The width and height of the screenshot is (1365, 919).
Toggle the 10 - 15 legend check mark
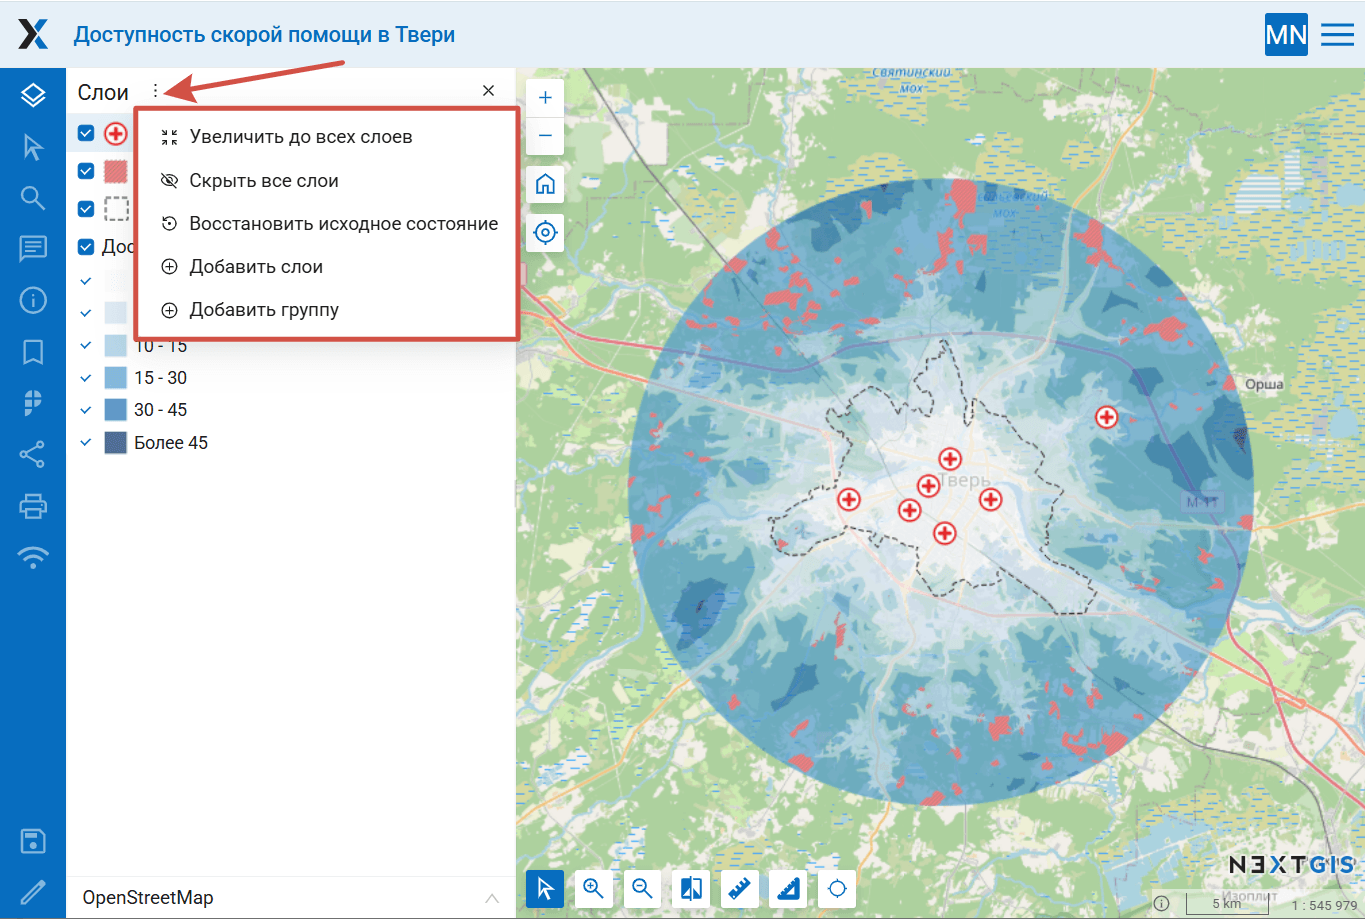(86, 346)
